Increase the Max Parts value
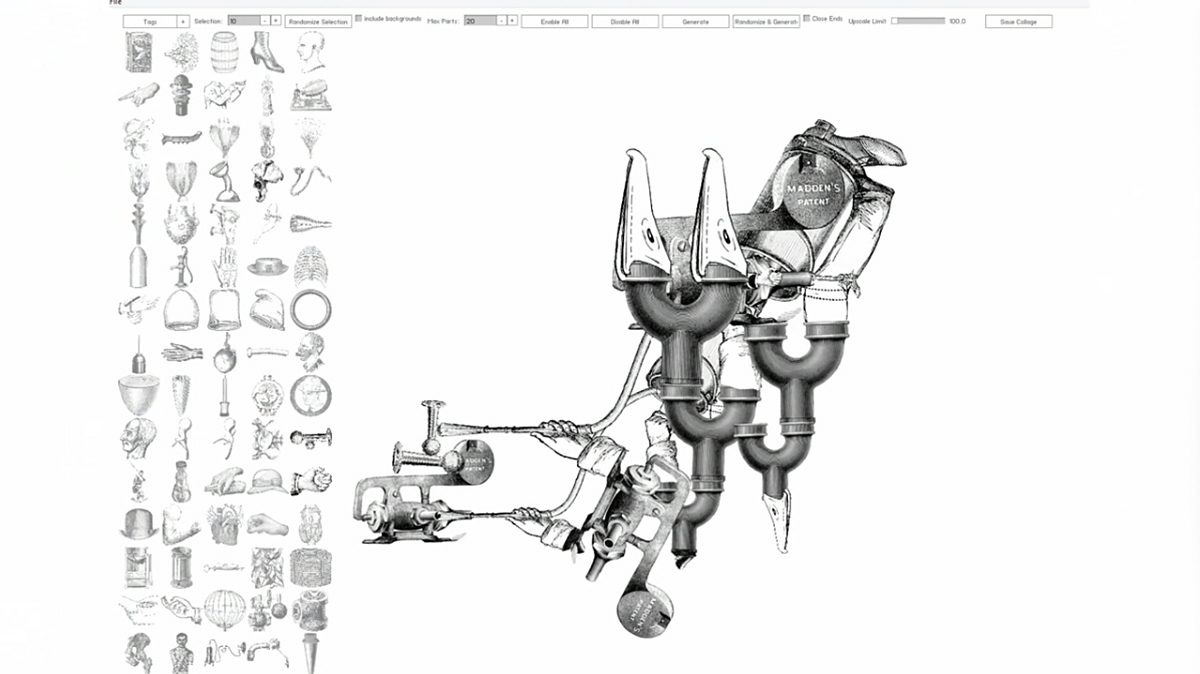Viewport: 1200px width, 674px height. pyautogui.click(x=512, y=21)
